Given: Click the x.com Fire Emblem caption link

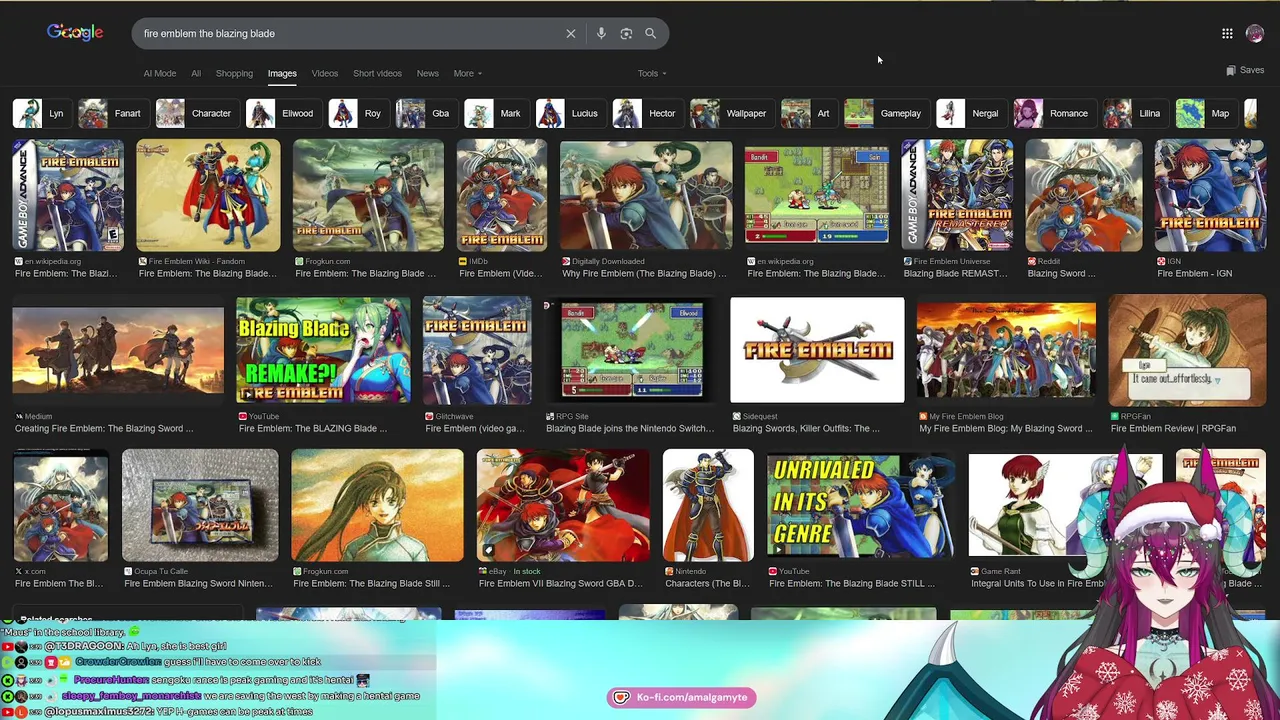Looking at the screenshot, I should click(x=59, y=583).
